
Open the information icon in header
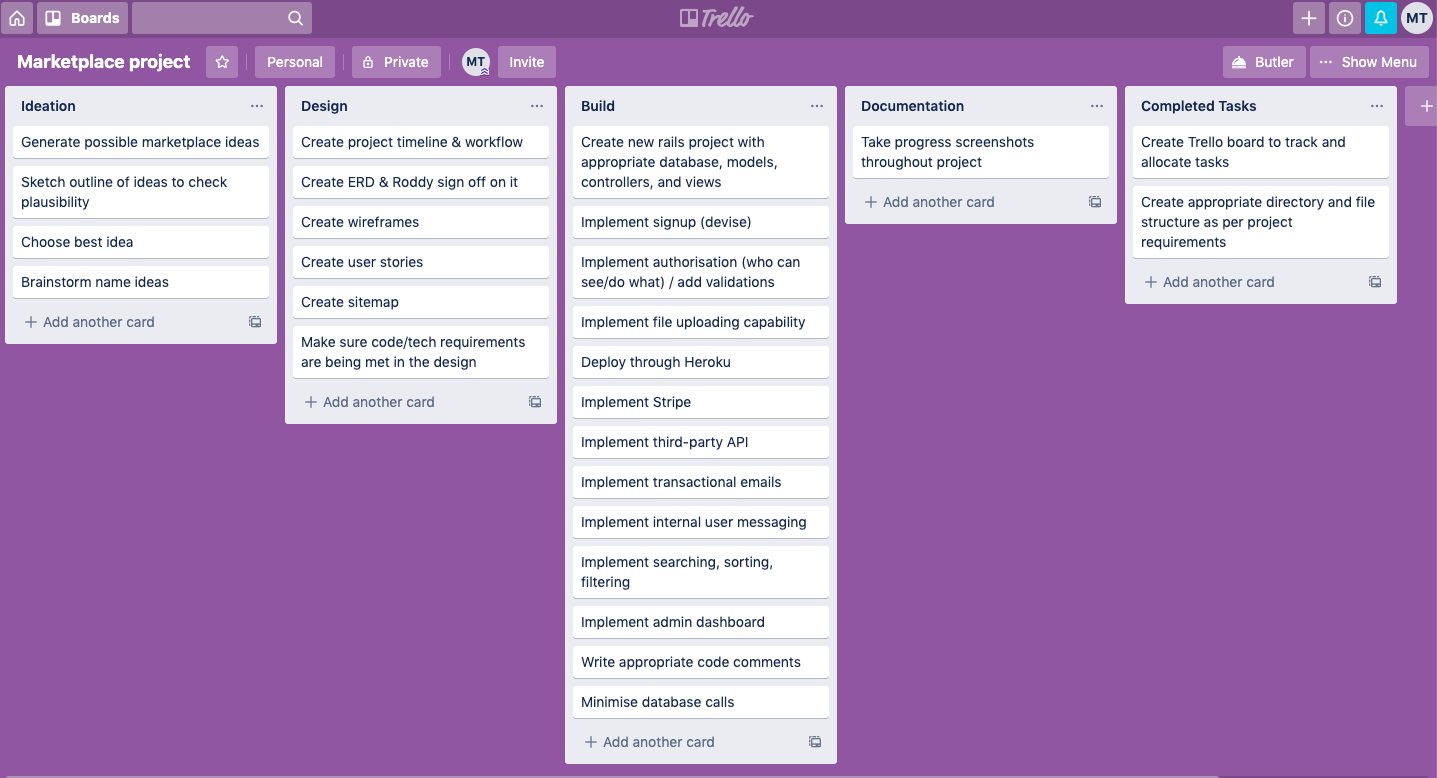pyautogui.click(x=1345, y=18)
